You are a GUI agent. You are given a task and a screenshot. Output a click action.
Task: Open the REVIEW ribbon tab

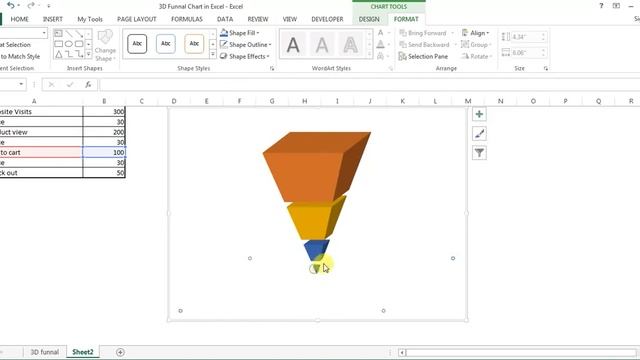[x=258, y=19]
